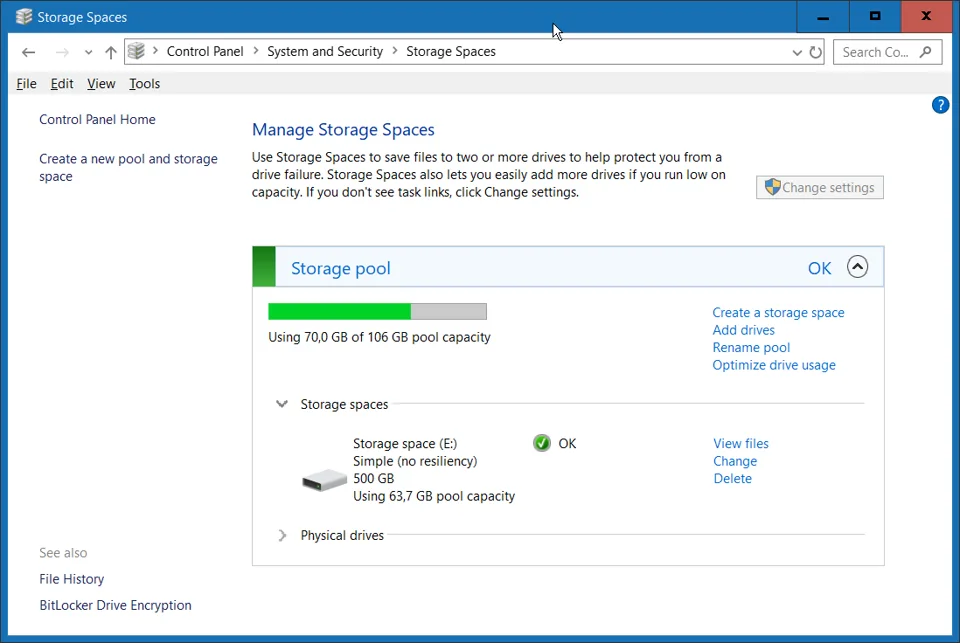The width and height of the screenshot is (960, 643).
Task: Click the search magnifier icon
Action: [x=926, y=52]
